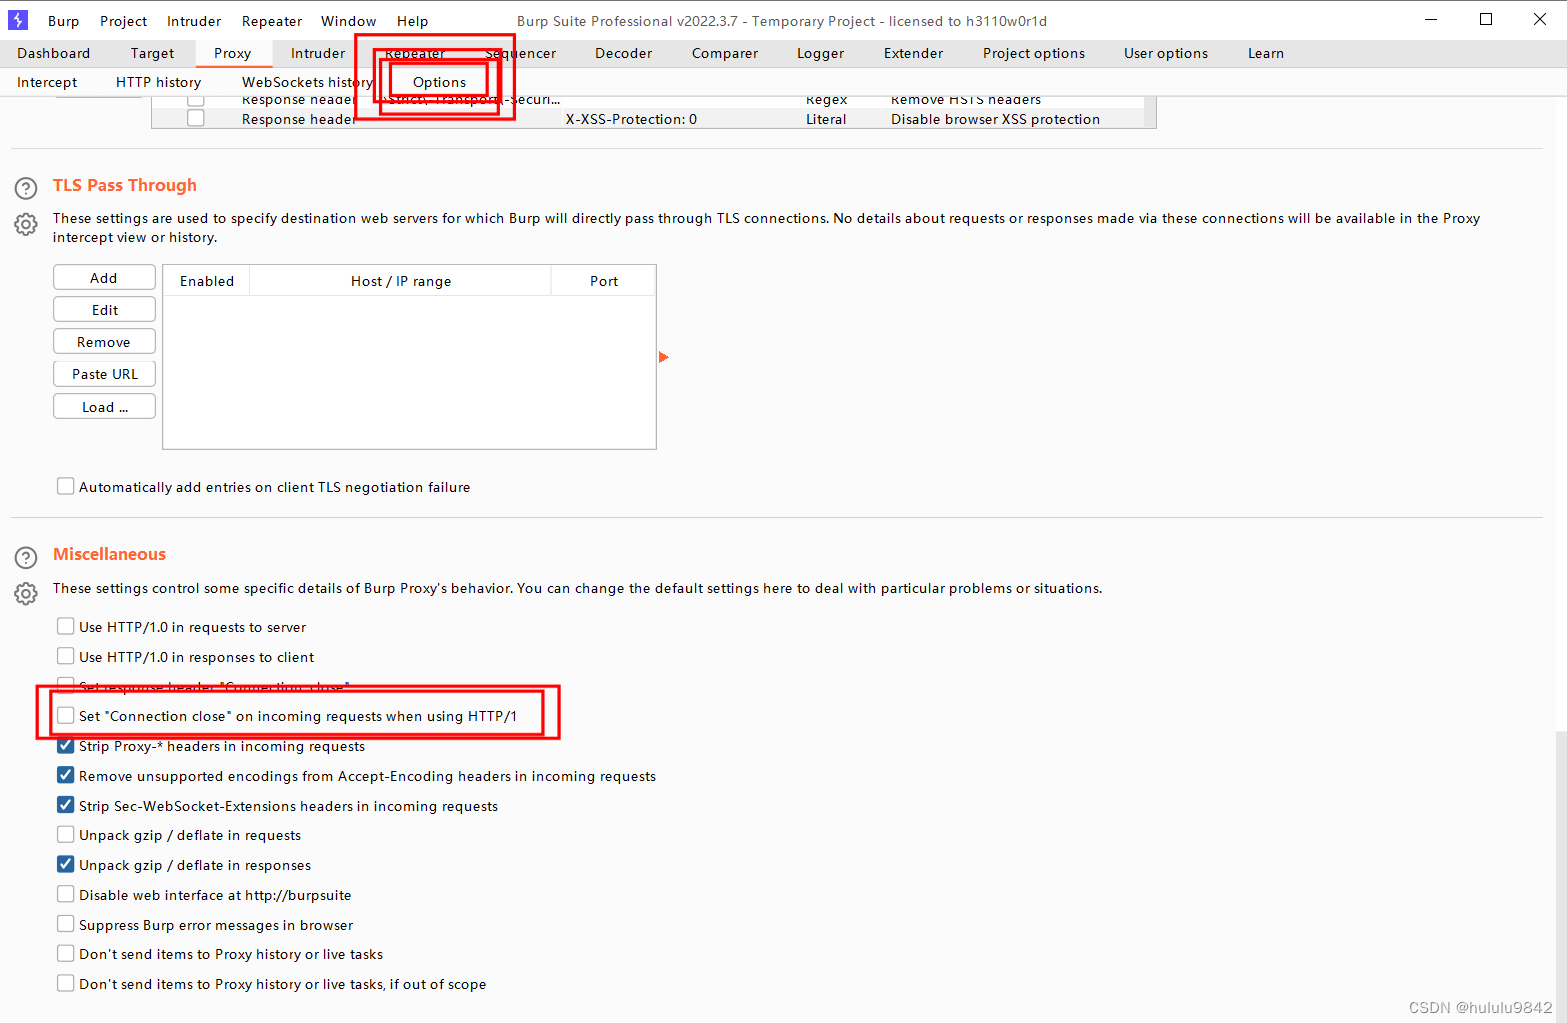This screenshot has height=1023, width=1567.
Task: Open help for TLS Pass Through section
Action: [26, 188]
